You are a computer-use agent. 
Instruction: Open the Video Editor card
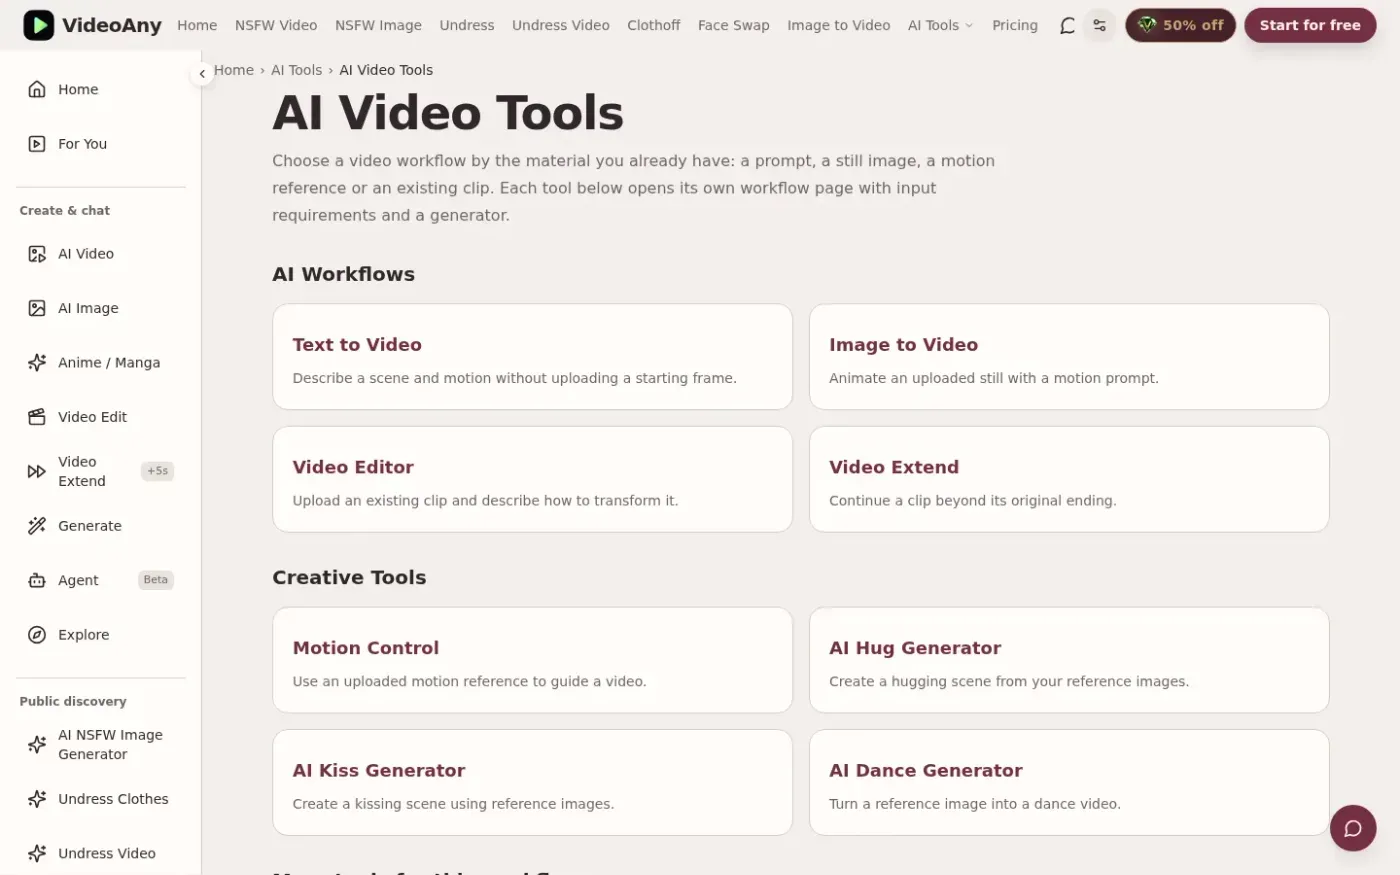pos(533,480)
